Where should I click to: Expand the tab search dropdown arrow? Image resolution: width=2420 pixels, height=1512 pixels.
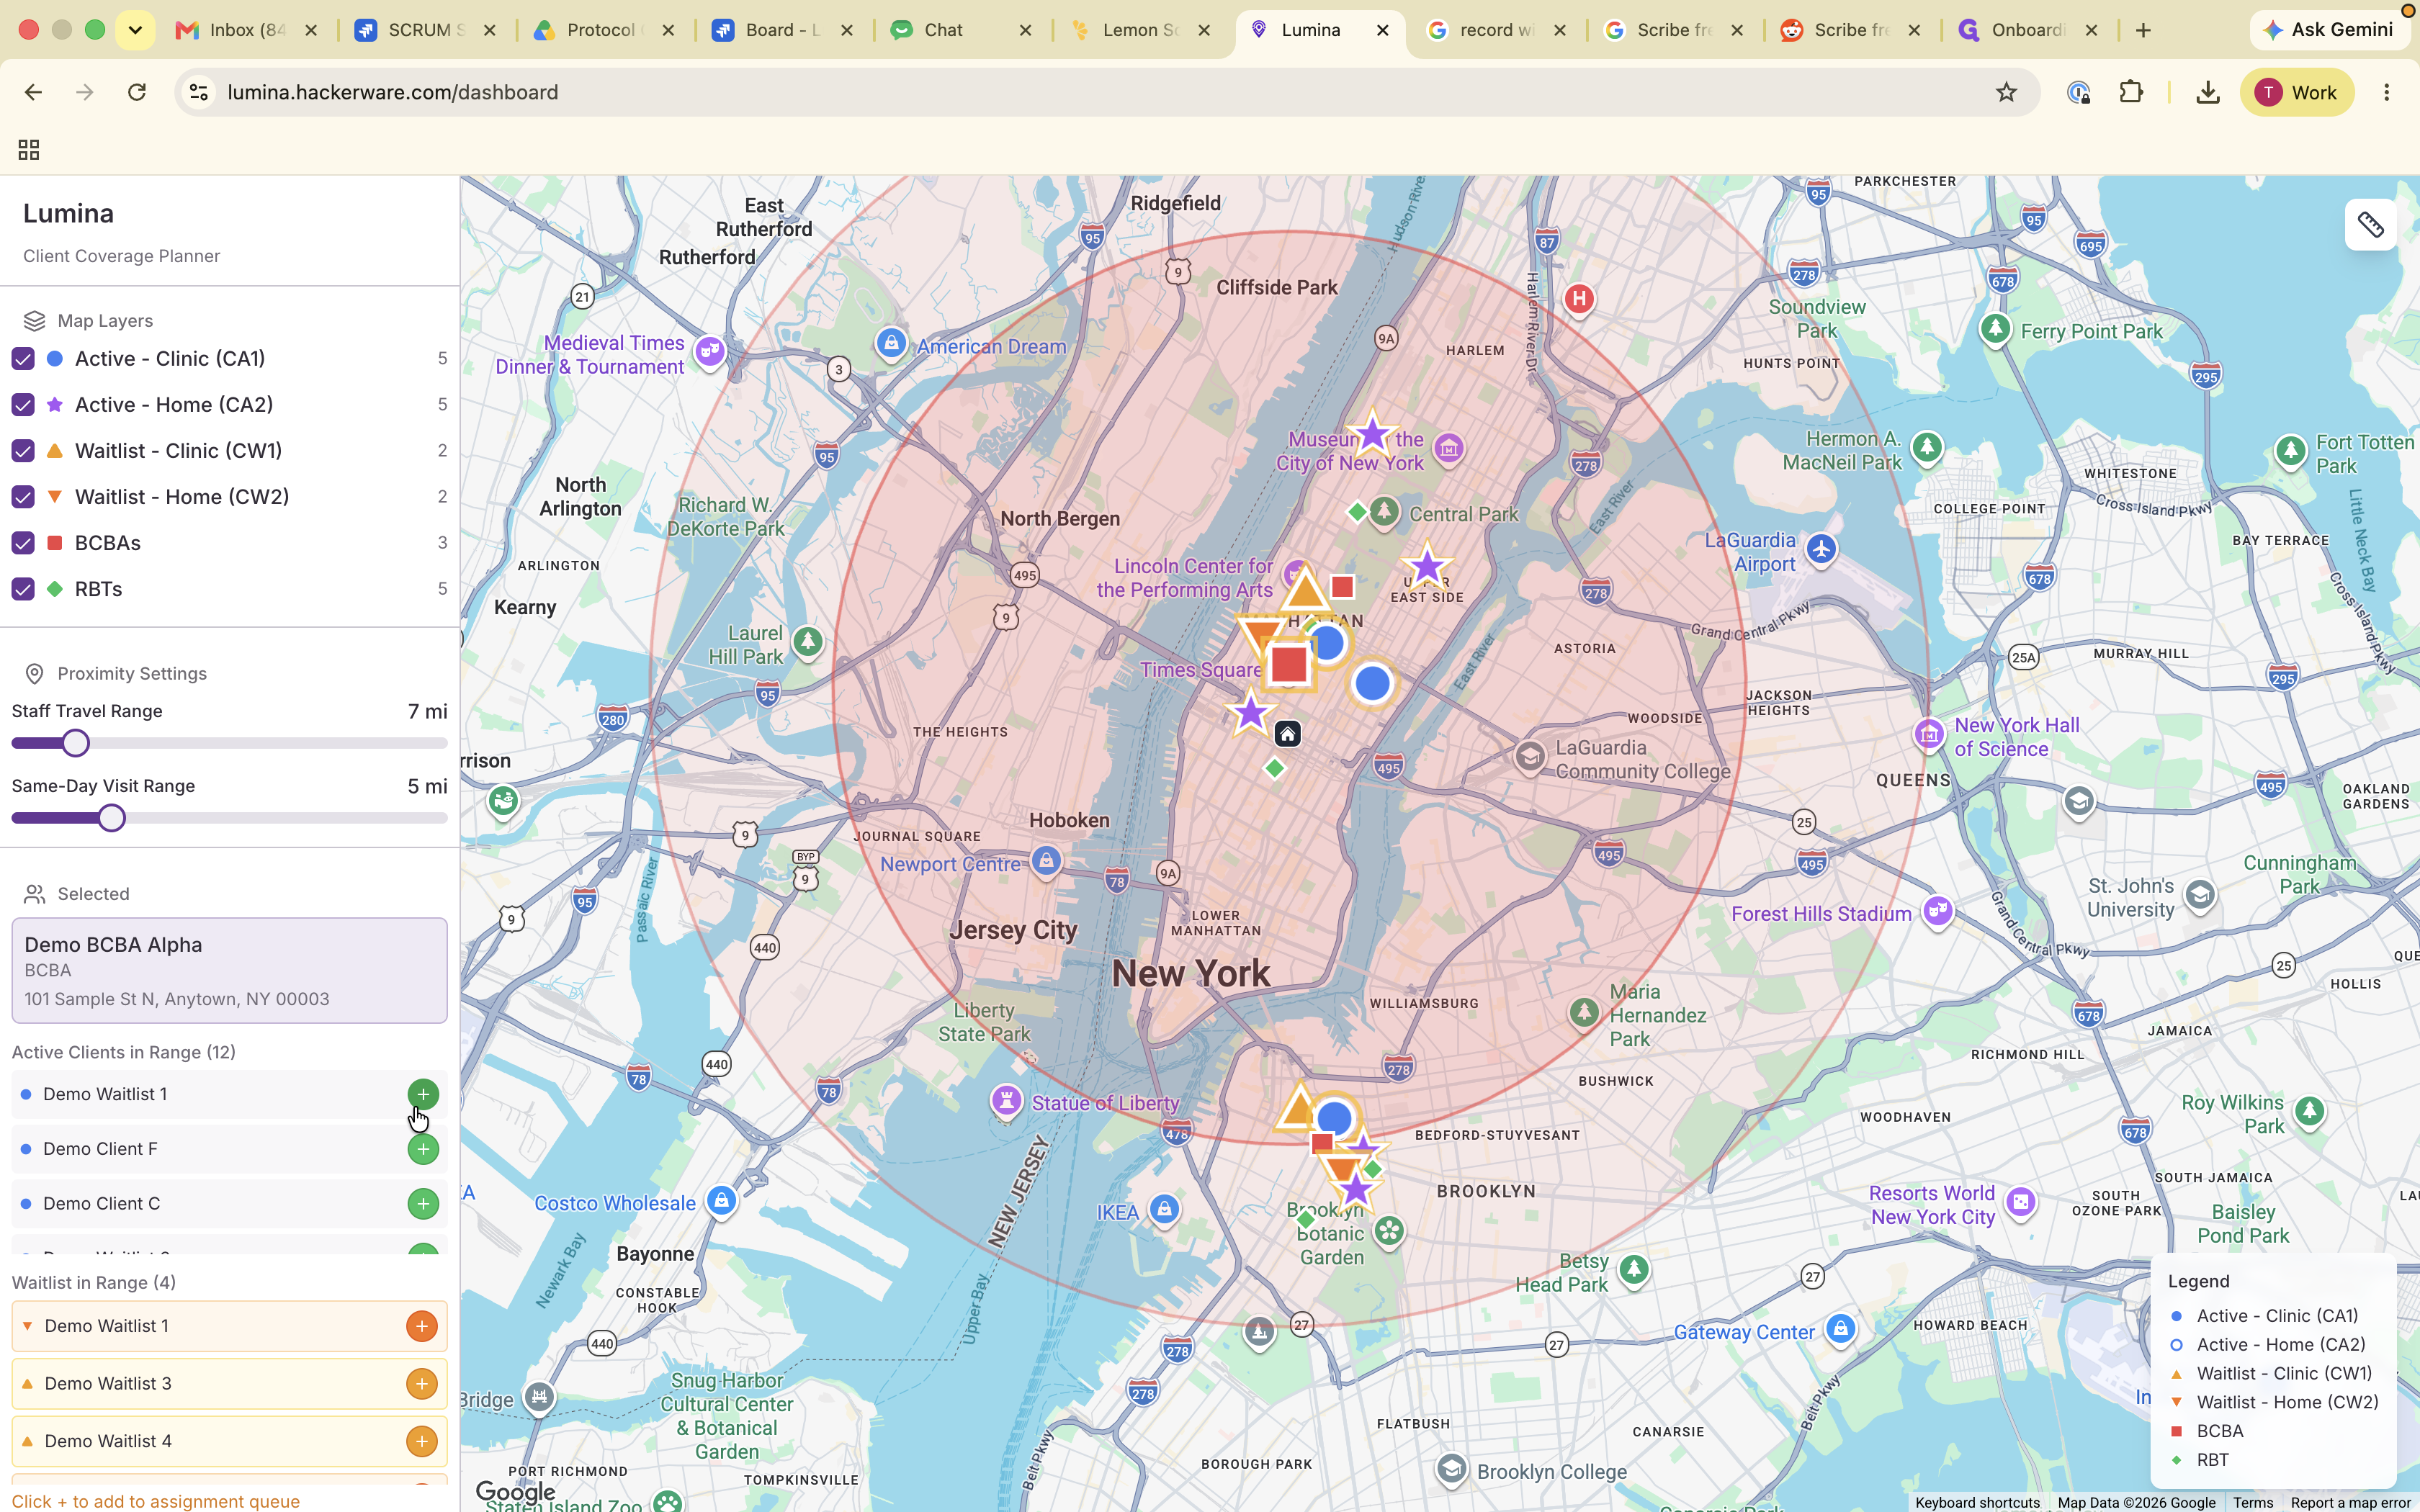pyautogui.click(x=135, y=30)
